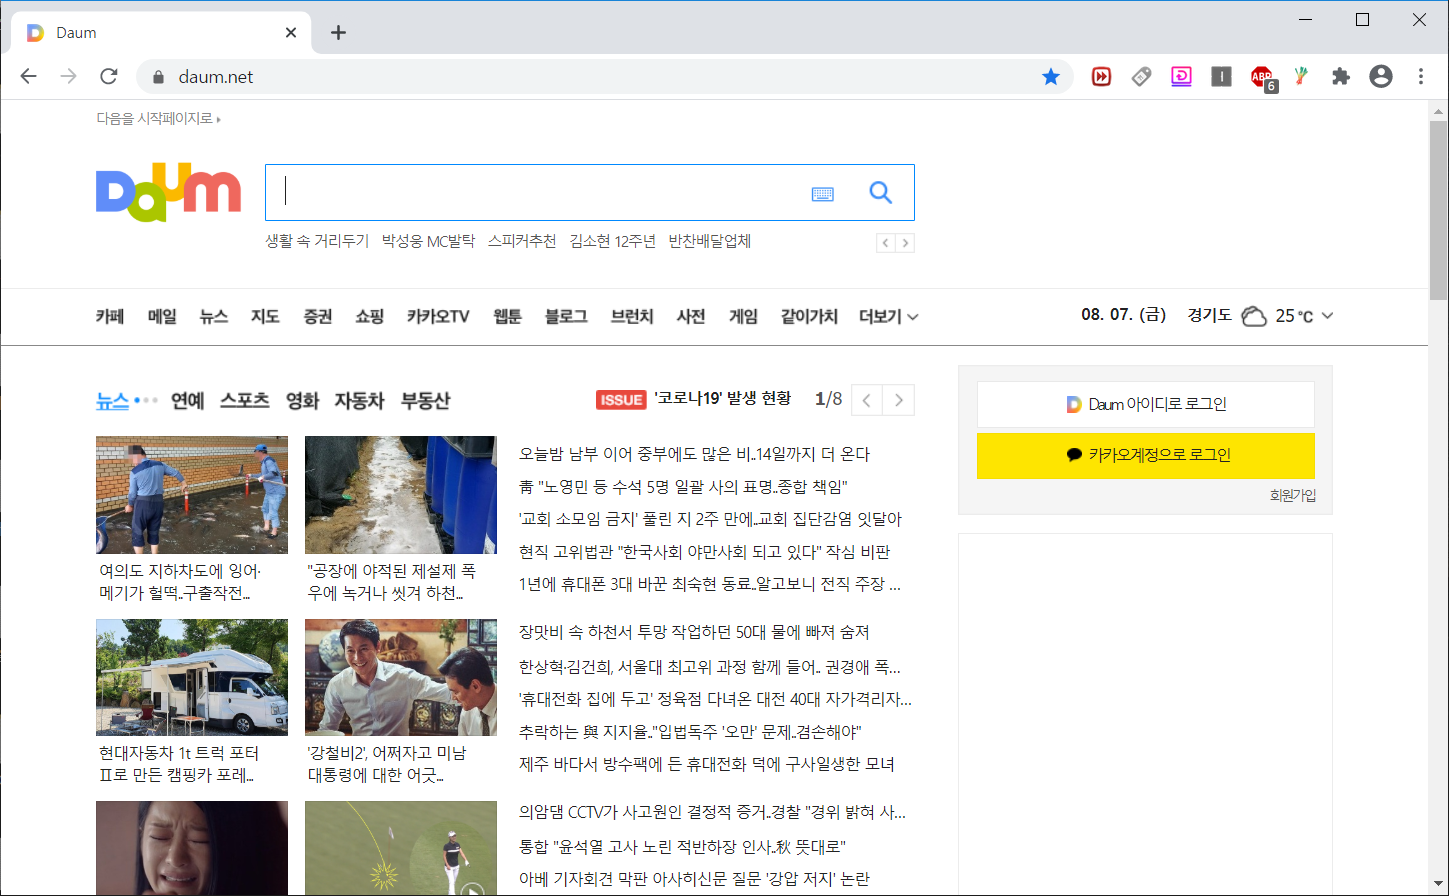Click the browser forward arrow
This screenshot has width=1449, height=896.
tap(69, 77)
